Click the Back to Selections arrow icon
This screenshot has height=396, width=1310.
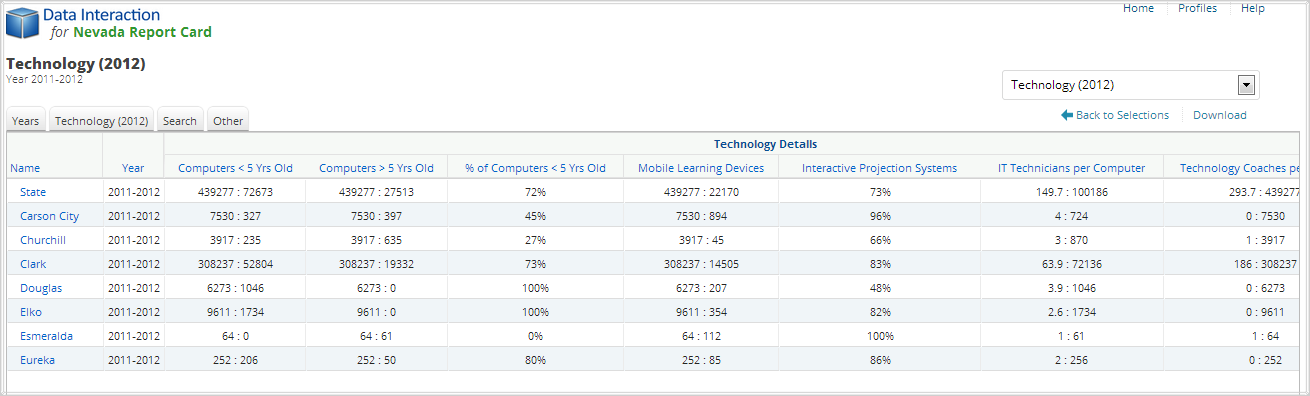click(x=1067, y=115)
